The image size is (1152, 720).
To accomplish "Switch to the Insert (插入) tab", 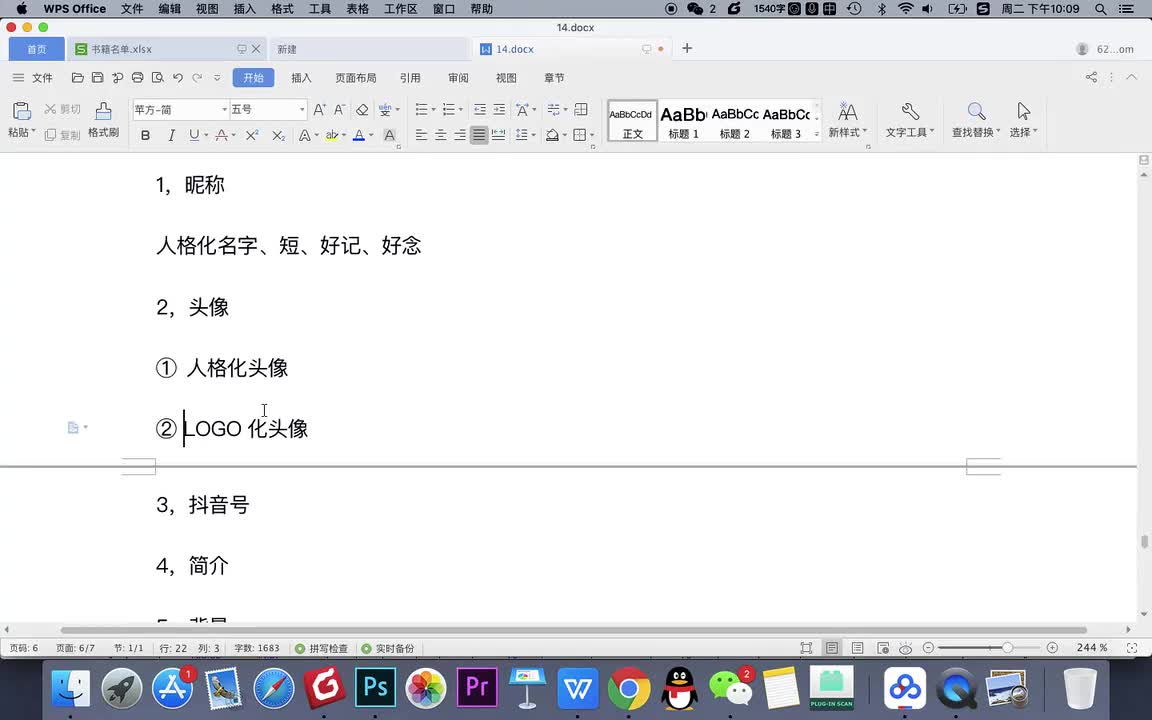I will point(301,78).
